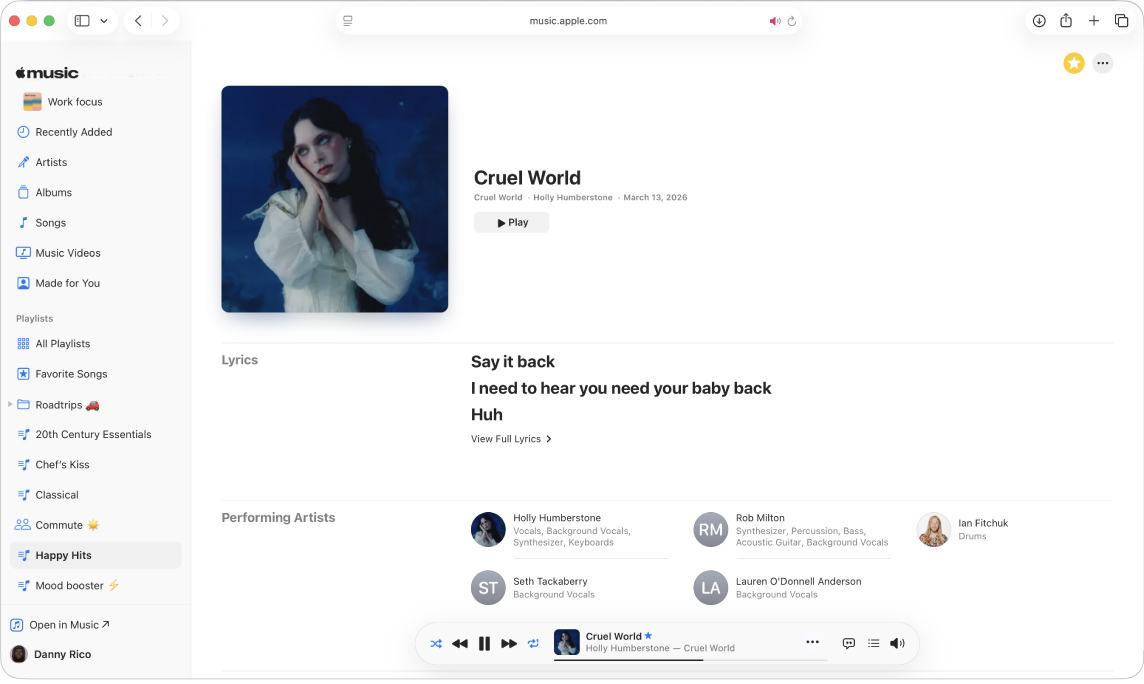Image resolution: width=1144 pixels, height=684 pixels.
Task: Play the Cruel World song
Action: click(x=511, y=222)
